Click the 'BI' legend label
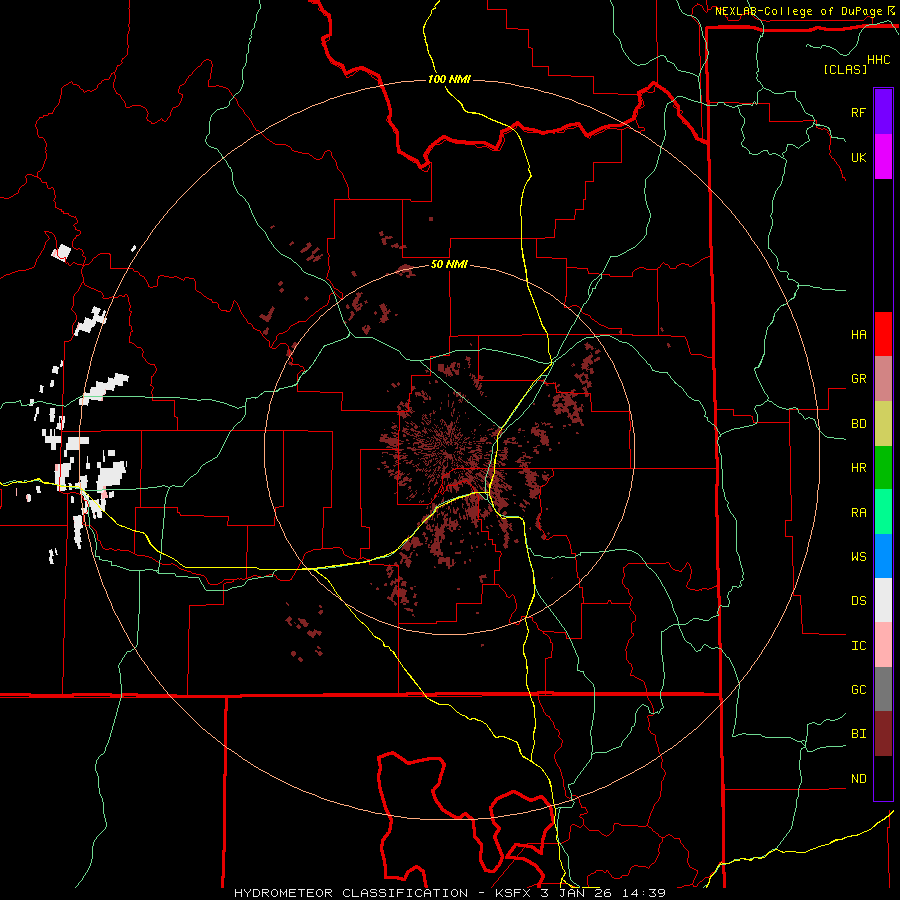 coord(858,734)
